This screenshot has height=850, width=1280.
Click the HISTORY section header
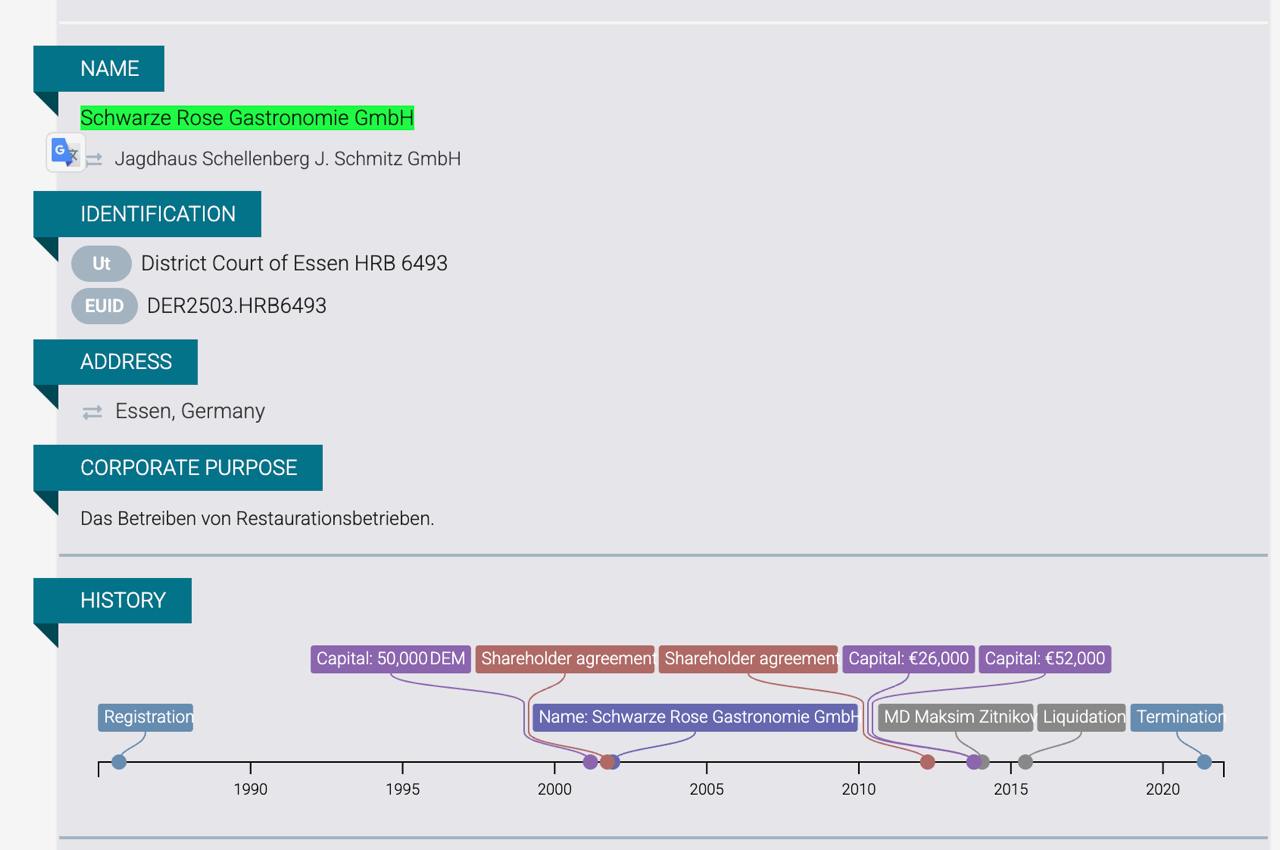[x=123, y=600]
